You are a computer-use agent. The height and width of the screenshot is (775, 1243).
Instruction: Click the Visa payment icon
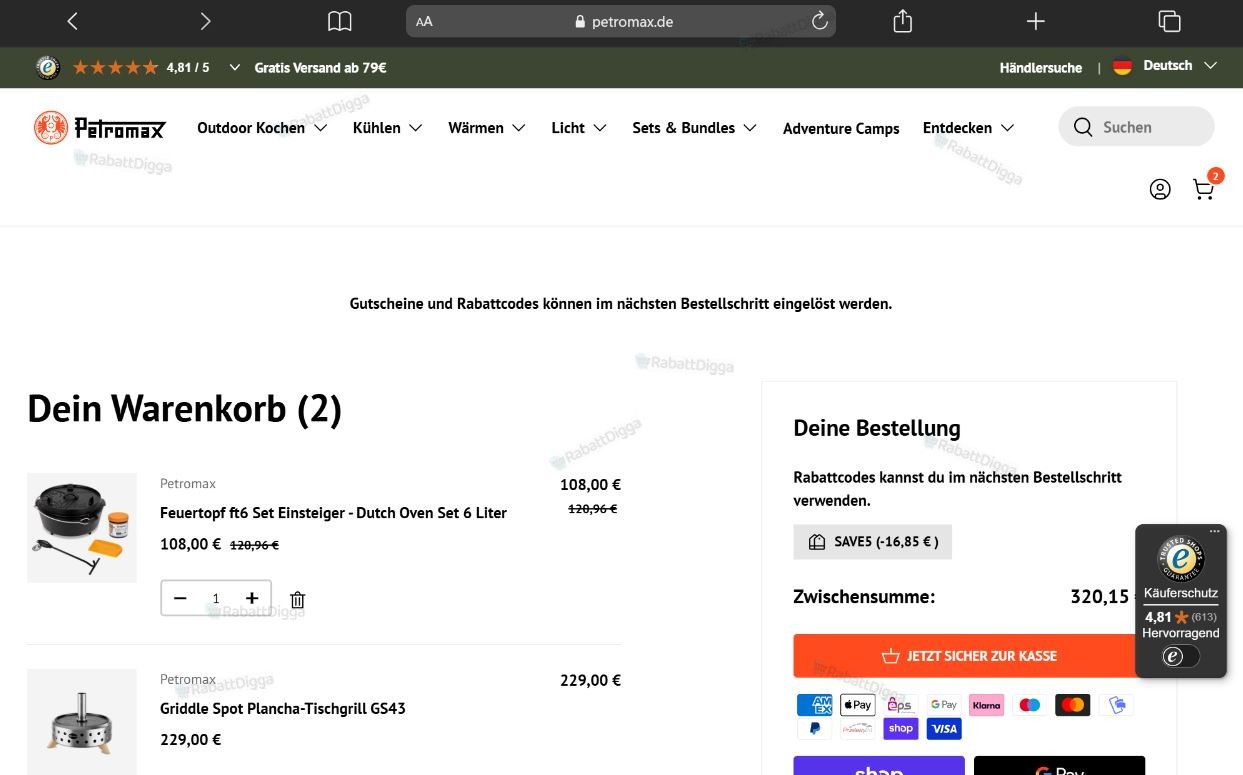pos(943,729)
